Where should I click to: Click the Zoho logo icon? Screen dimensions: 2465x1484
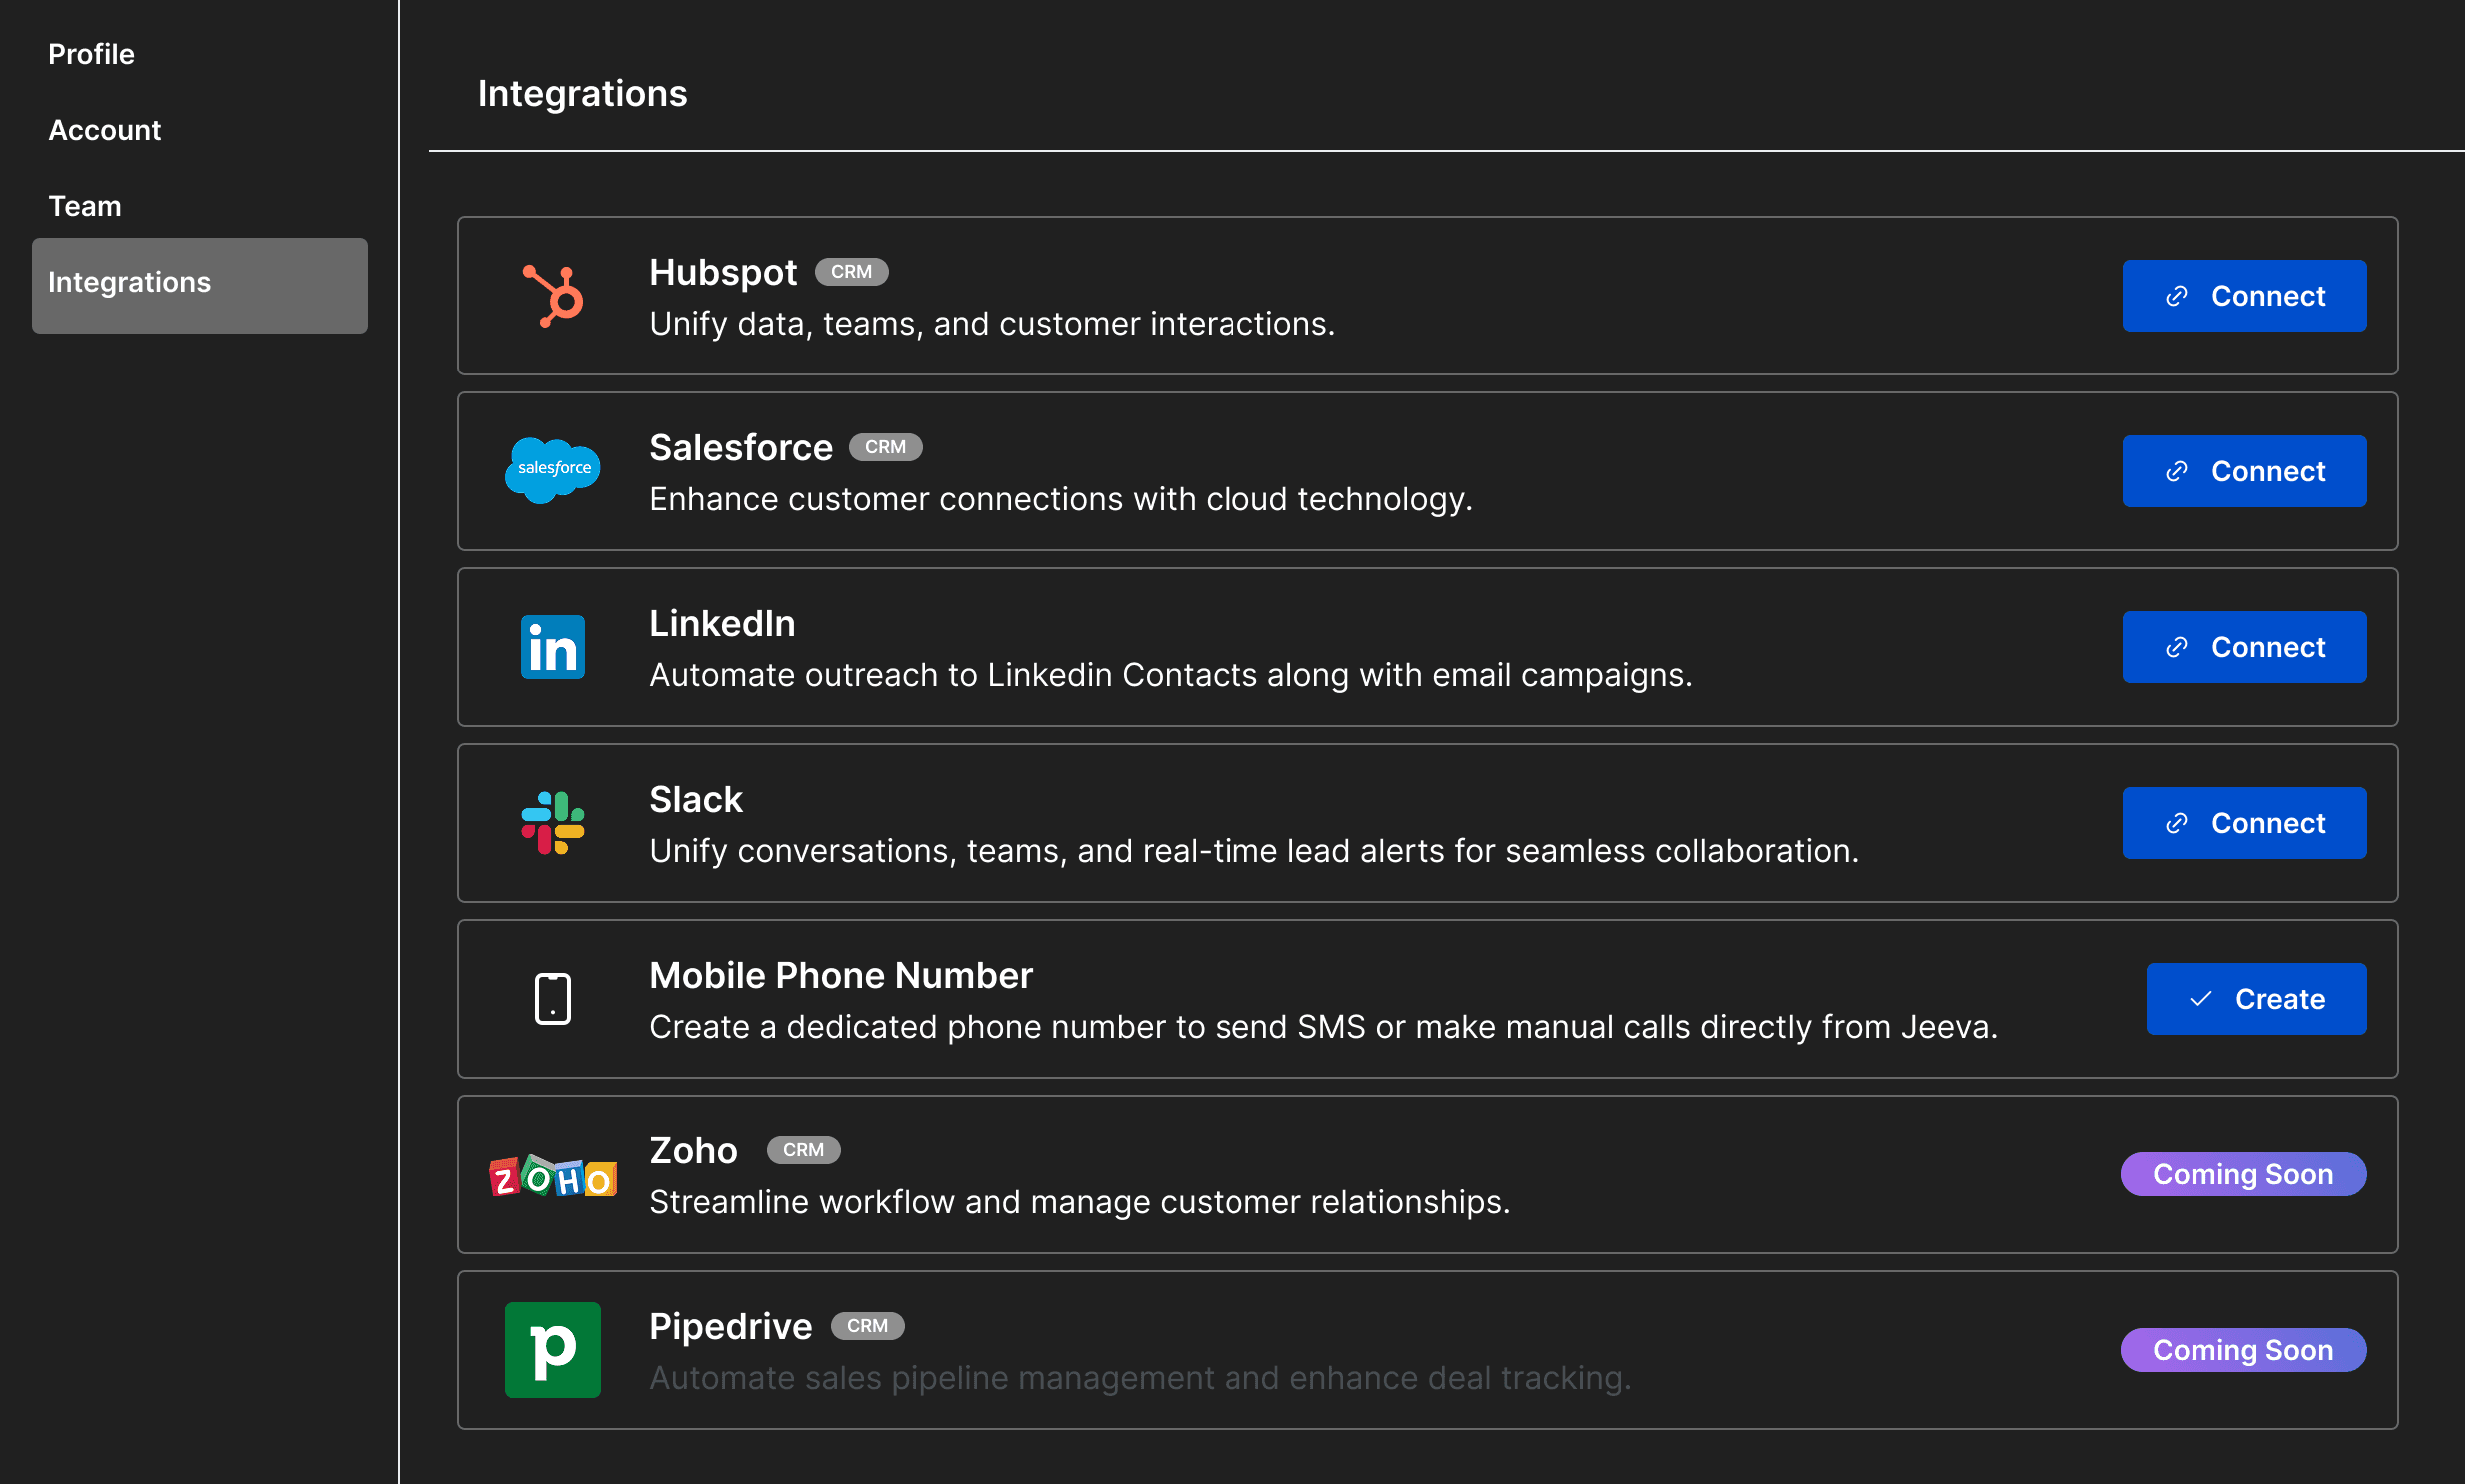pos(553,1176)
